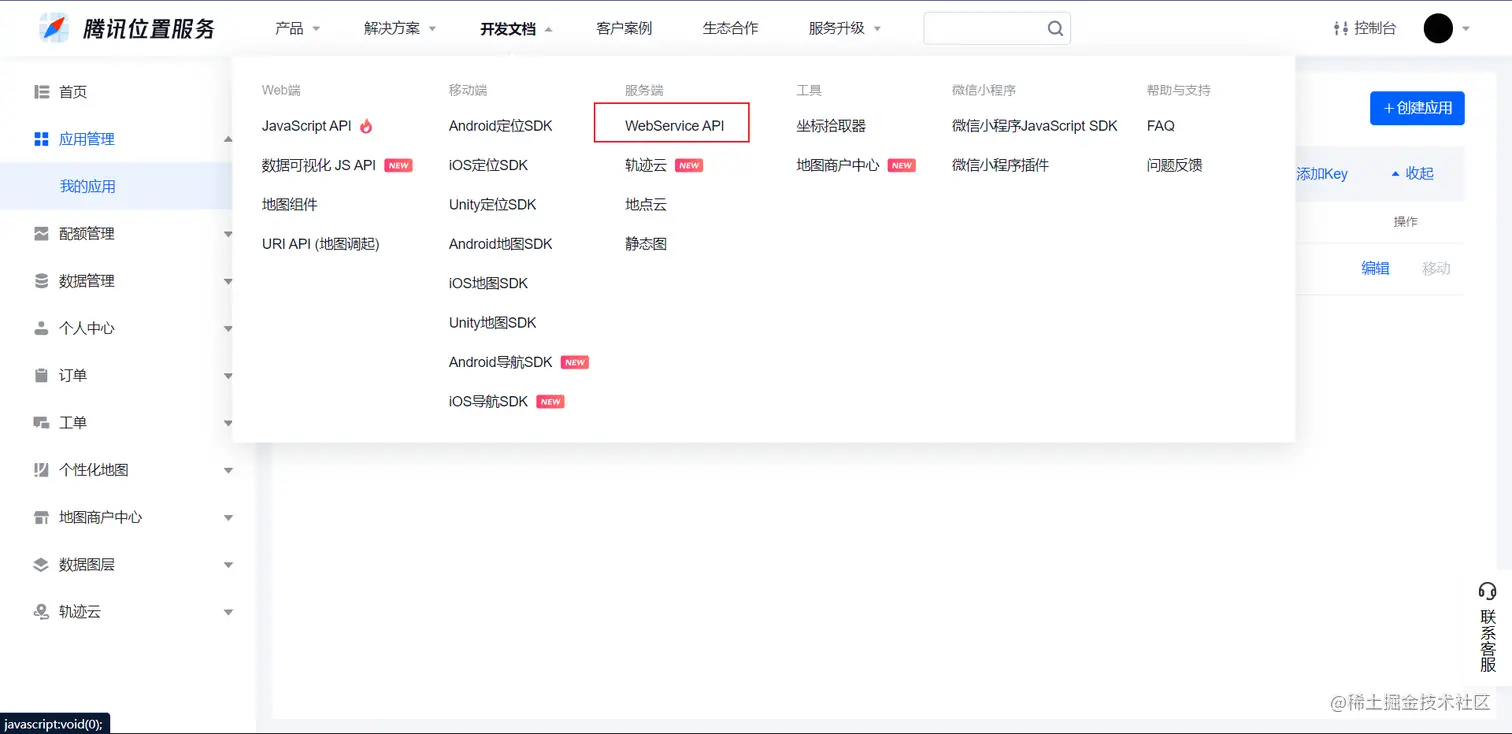Expand the 产品 top menu
This screenshot has width=1512, height=734.
tap(297, 28)
